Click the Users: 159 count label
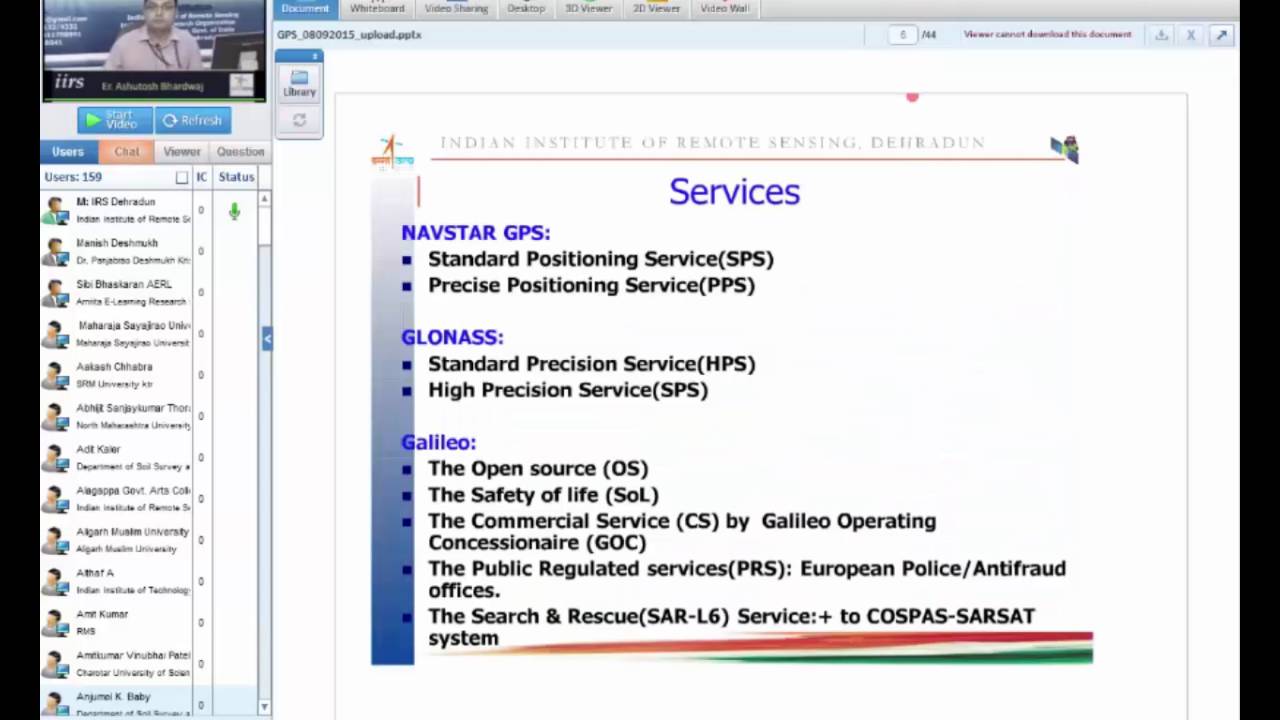The image size is (1280, 720). [x=73, y=177]
